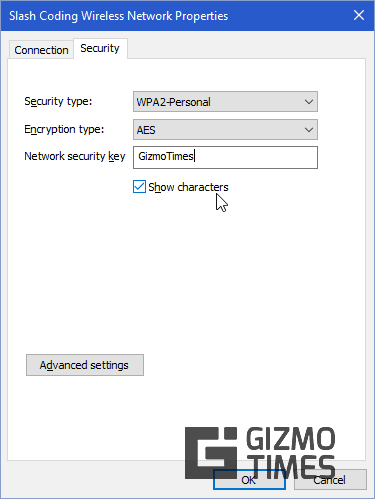
Task: Click the GIZMO TIMES watermark text
Action: coord(291,453)
